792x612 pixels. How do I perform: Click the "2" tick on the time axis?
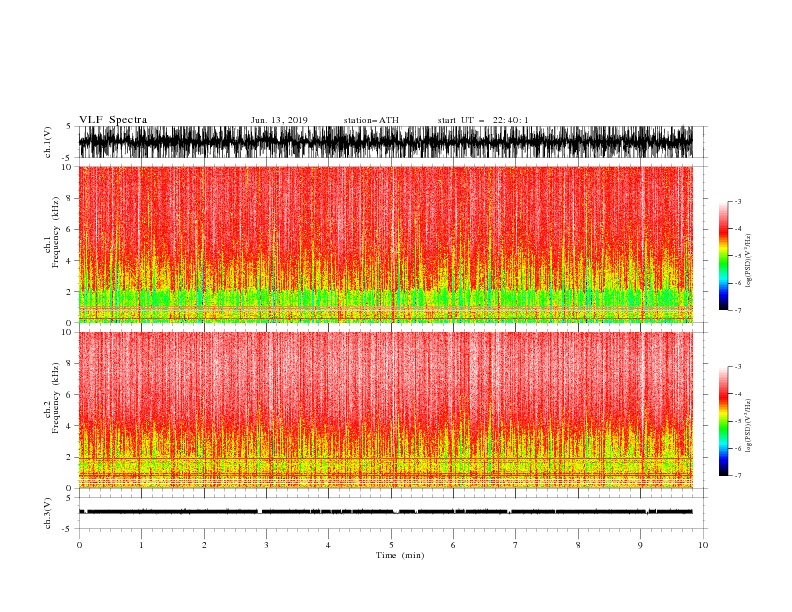[204, 545]
